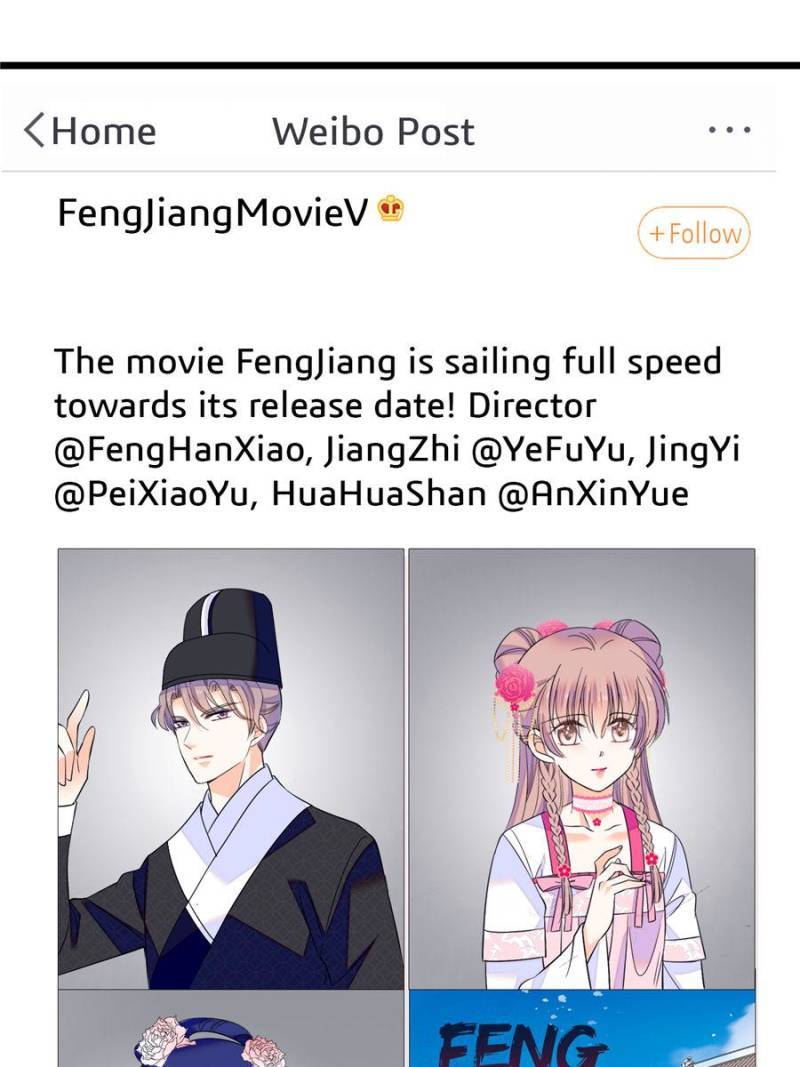This screenshot has width=800, height=1067.
Task: Open the @PeiXiaoYu mention
Action: [156, 495]
